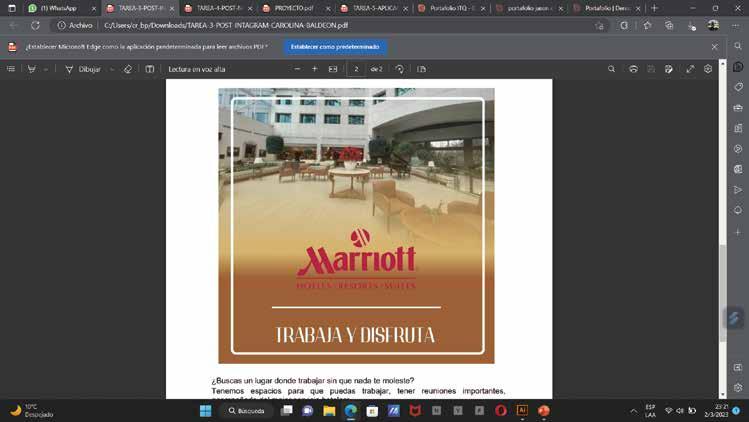Zoom out with the minus button
749x422 pixels.
297,69
